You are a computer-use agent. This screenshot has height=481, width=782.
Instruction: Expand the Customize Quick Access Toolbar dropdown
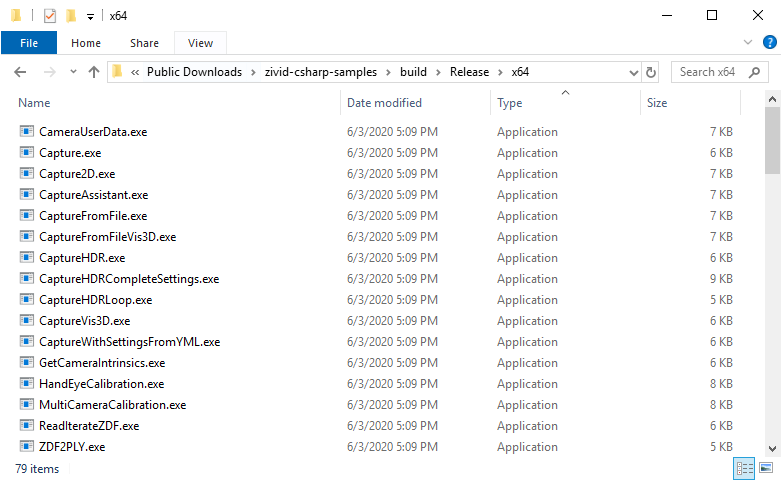pyautogui.click(x=90, y=16)
